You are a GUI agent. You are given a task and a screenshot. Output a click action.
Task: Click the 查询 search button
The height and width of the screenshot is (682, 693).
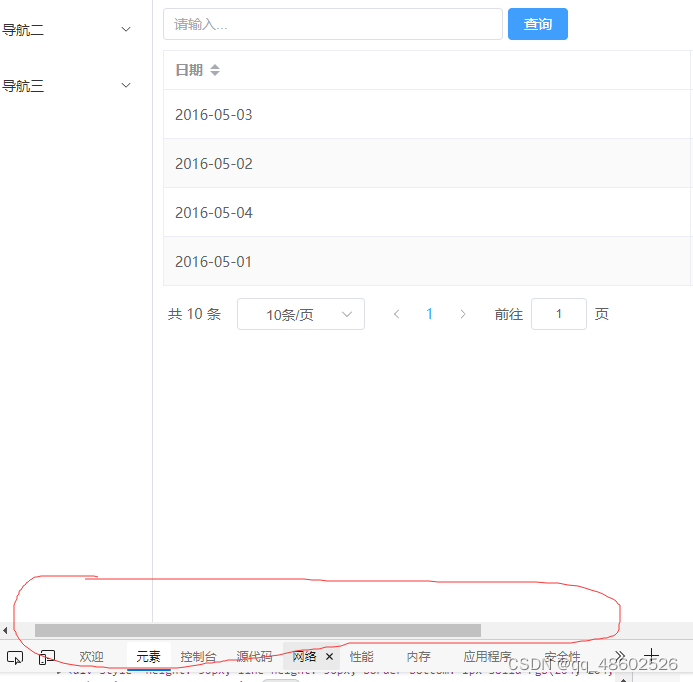(x=537, y=24)
